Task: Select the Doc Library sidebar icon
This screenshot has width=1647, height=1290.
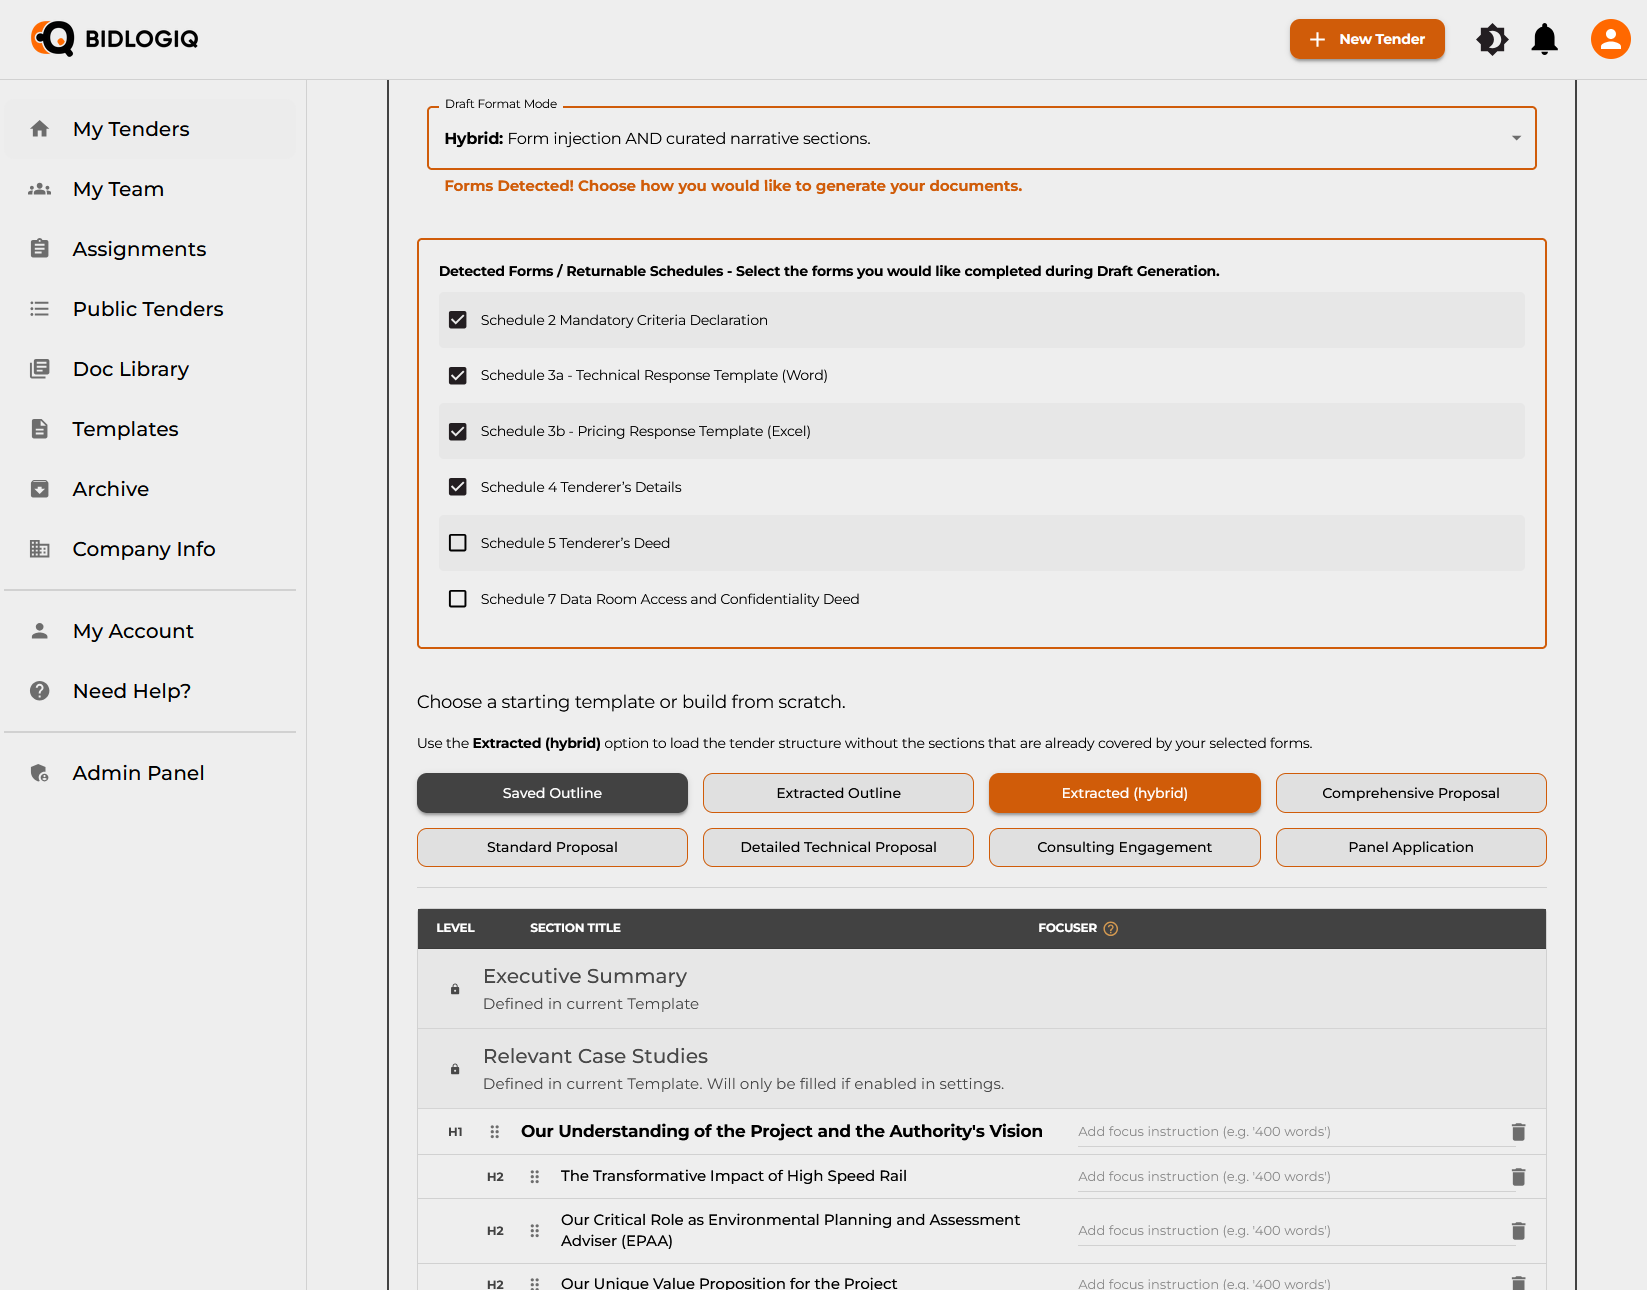Action: coord(40,369)
